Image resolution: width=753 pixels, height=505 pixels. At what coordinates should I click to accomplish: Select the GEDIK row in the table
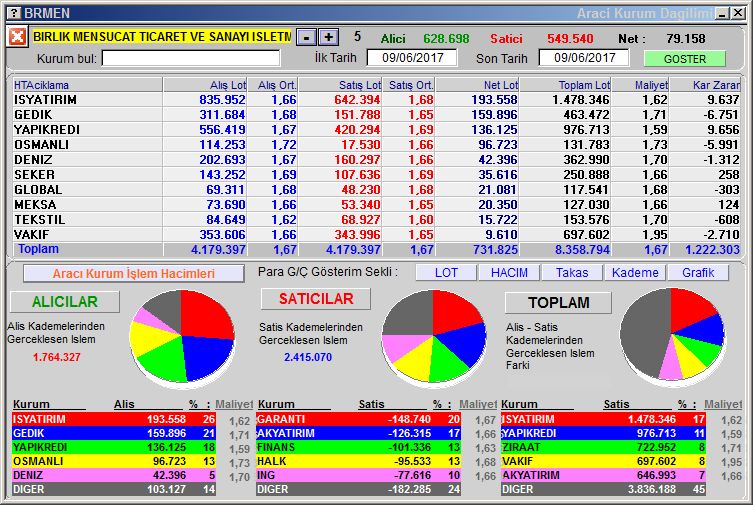pyautogui.click(x=376, y=115)
